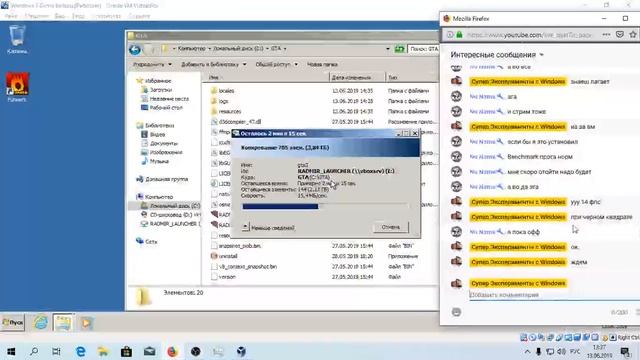Image resolution: width=640 pixels, height=360 pixels.
Task: Select 'Видео' library in the navigation pane
Action: coord(153,134)
